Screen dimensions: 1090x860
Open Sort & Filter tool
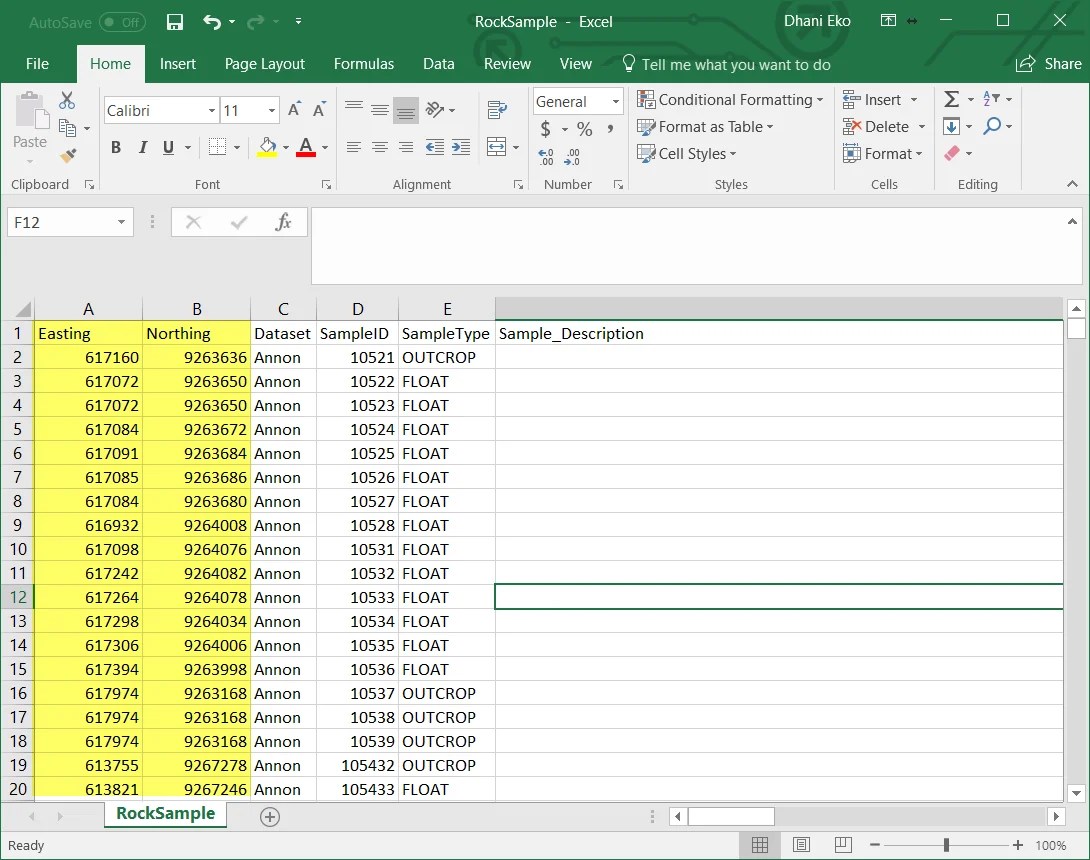tap(991, 99)
